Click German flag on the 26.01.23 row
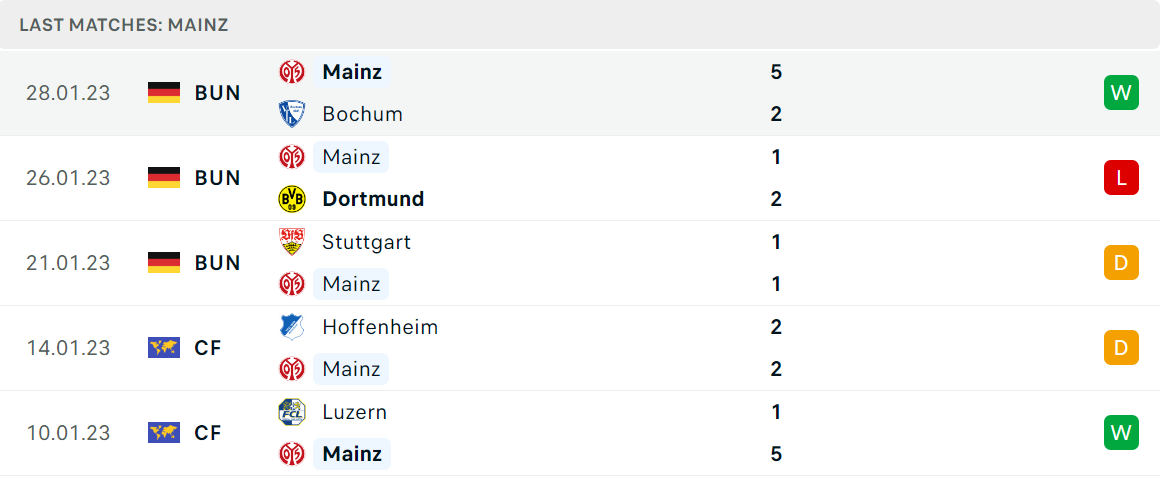This screenshot has width=1161, height=481. click(164, 178)
